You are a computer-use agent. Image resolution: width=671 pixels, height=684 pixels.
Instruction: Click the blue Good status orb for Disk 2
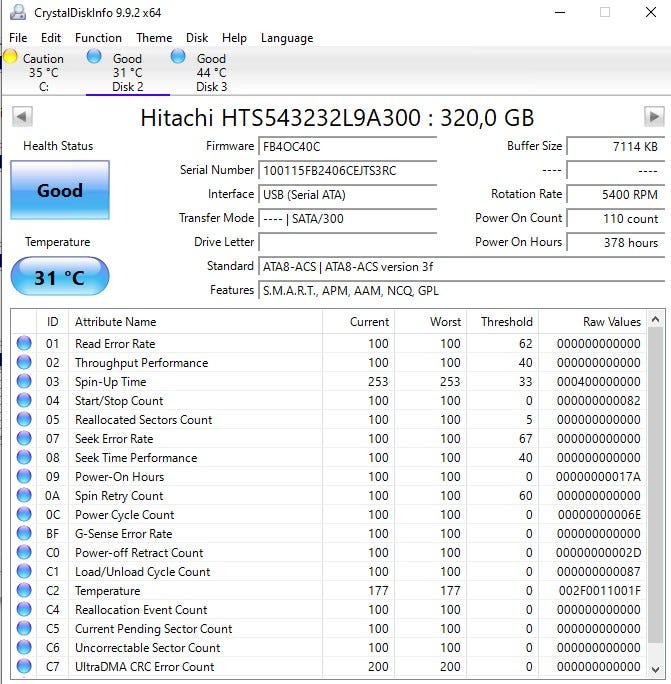(x=94, y=57)
